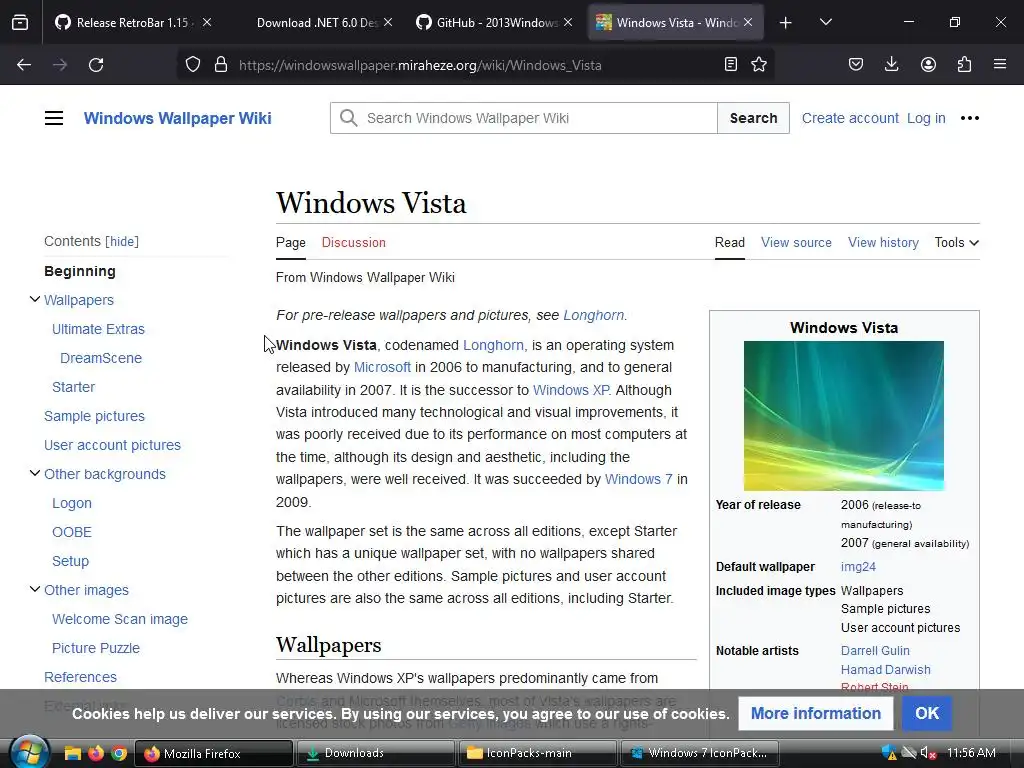1024x768 pixels.
Task: Accept cookies with OK button
Action: 927,713
